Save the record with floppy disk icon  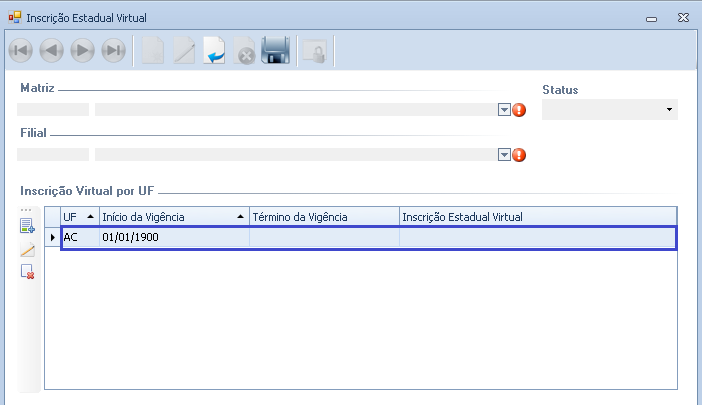coord(275,50)
